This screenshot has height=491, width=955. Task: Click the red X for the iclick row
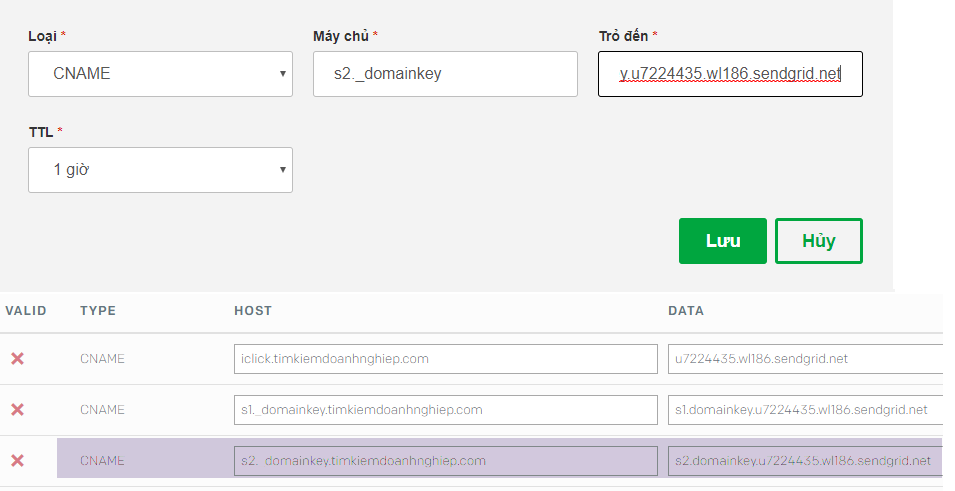click(x=18, y=359)
